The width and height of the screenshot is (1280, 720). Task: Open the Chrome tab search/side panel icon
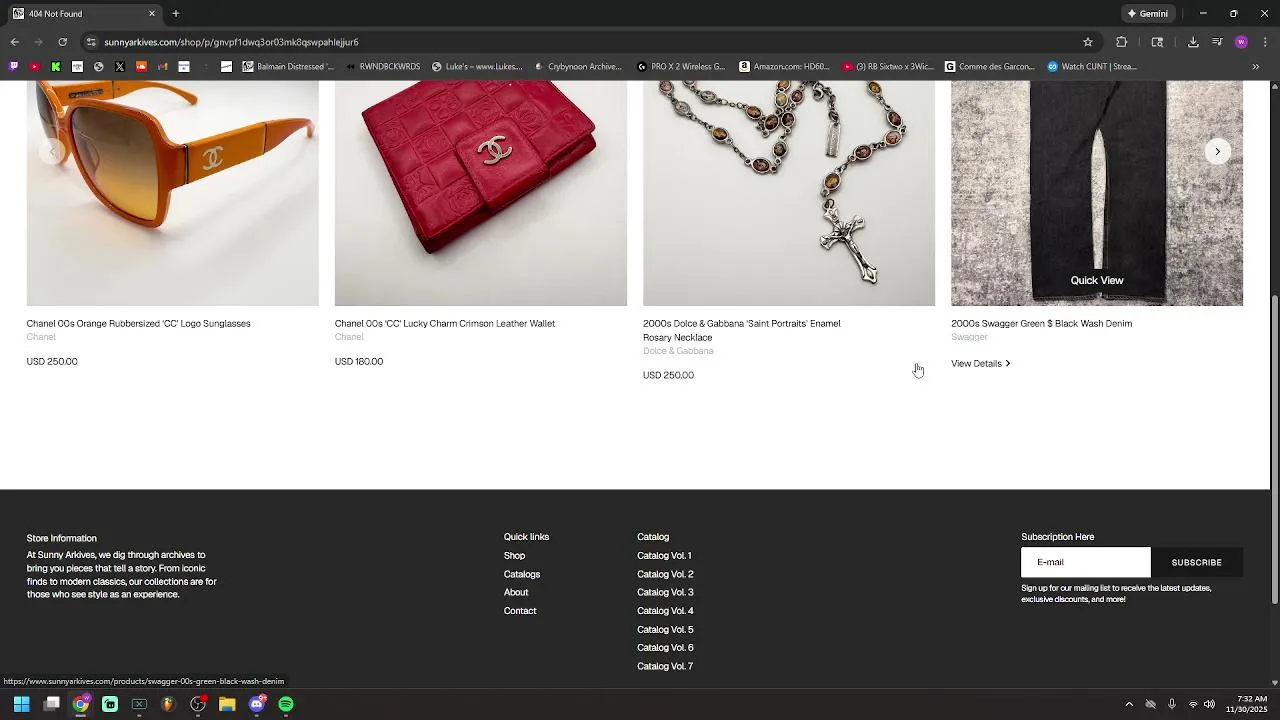[x=1157, y=42]
